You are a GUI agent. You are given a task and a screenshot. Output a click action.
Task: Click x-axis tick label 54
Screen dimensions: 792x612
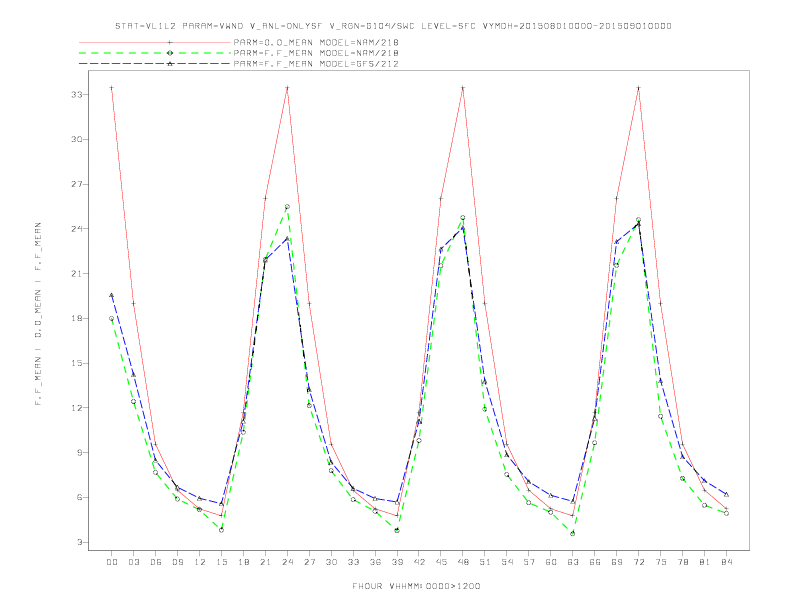tap(507, 562)
